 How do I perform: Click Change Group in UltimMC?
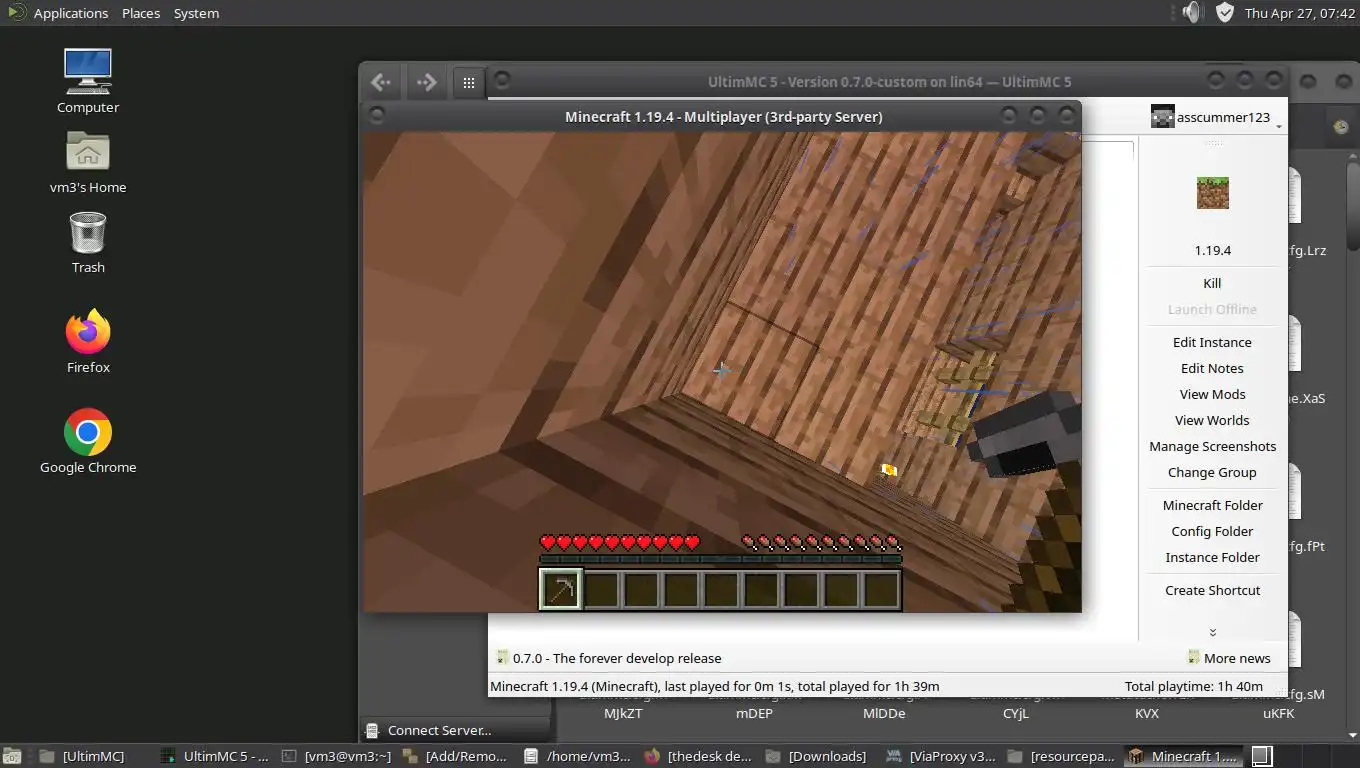(x=1212, y=472)
